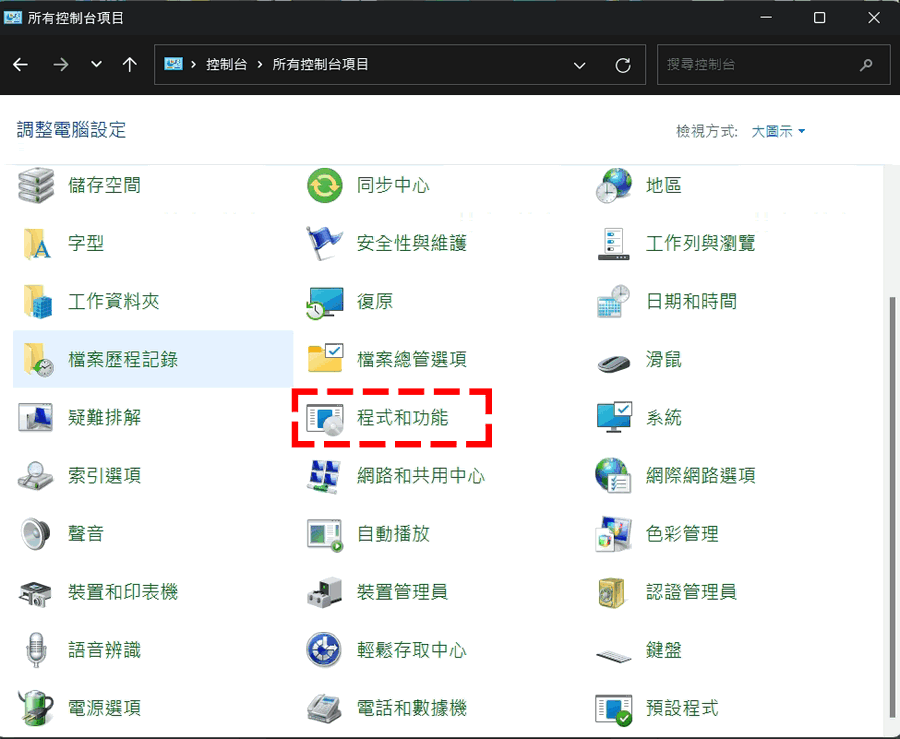This screenshot has height=739, width=900.
Task: Click 控制台 in the breadcrumb path
Action: [225, 65]
